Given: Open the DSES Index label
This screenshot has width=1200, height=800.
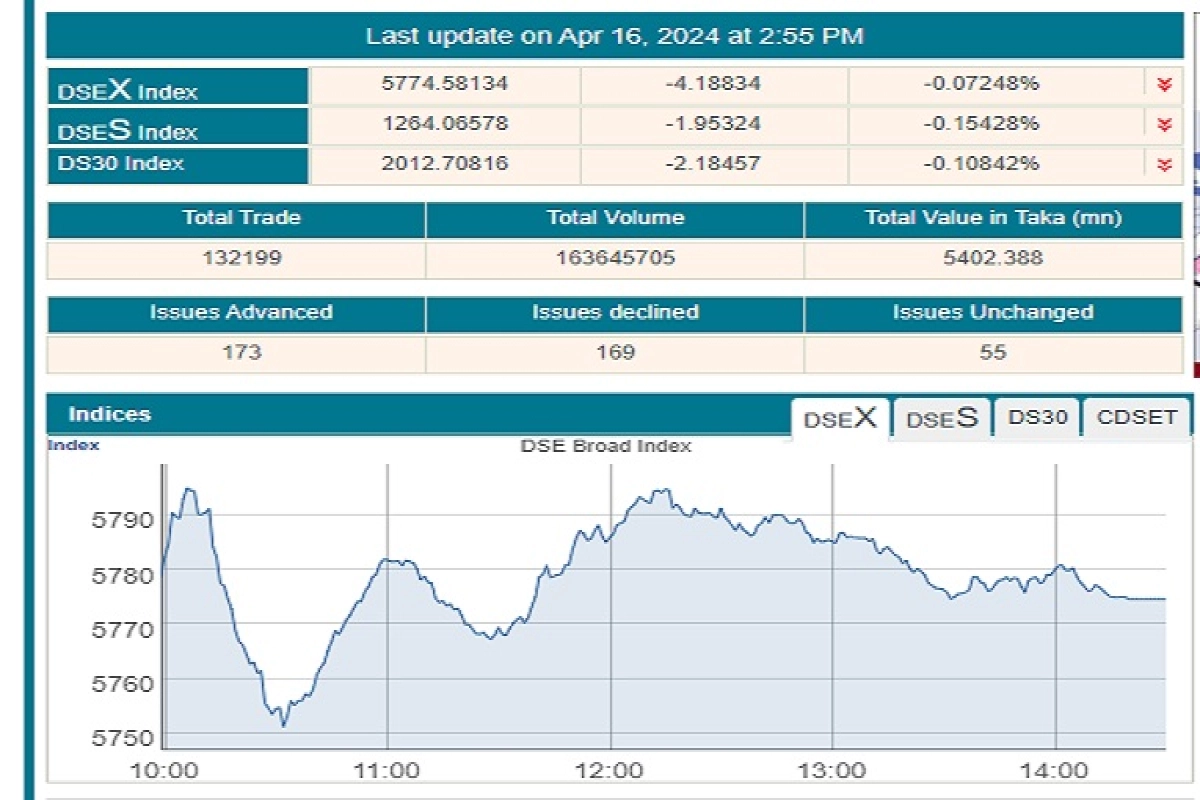Looking at the screenshot, I should [x=127, y=130].
